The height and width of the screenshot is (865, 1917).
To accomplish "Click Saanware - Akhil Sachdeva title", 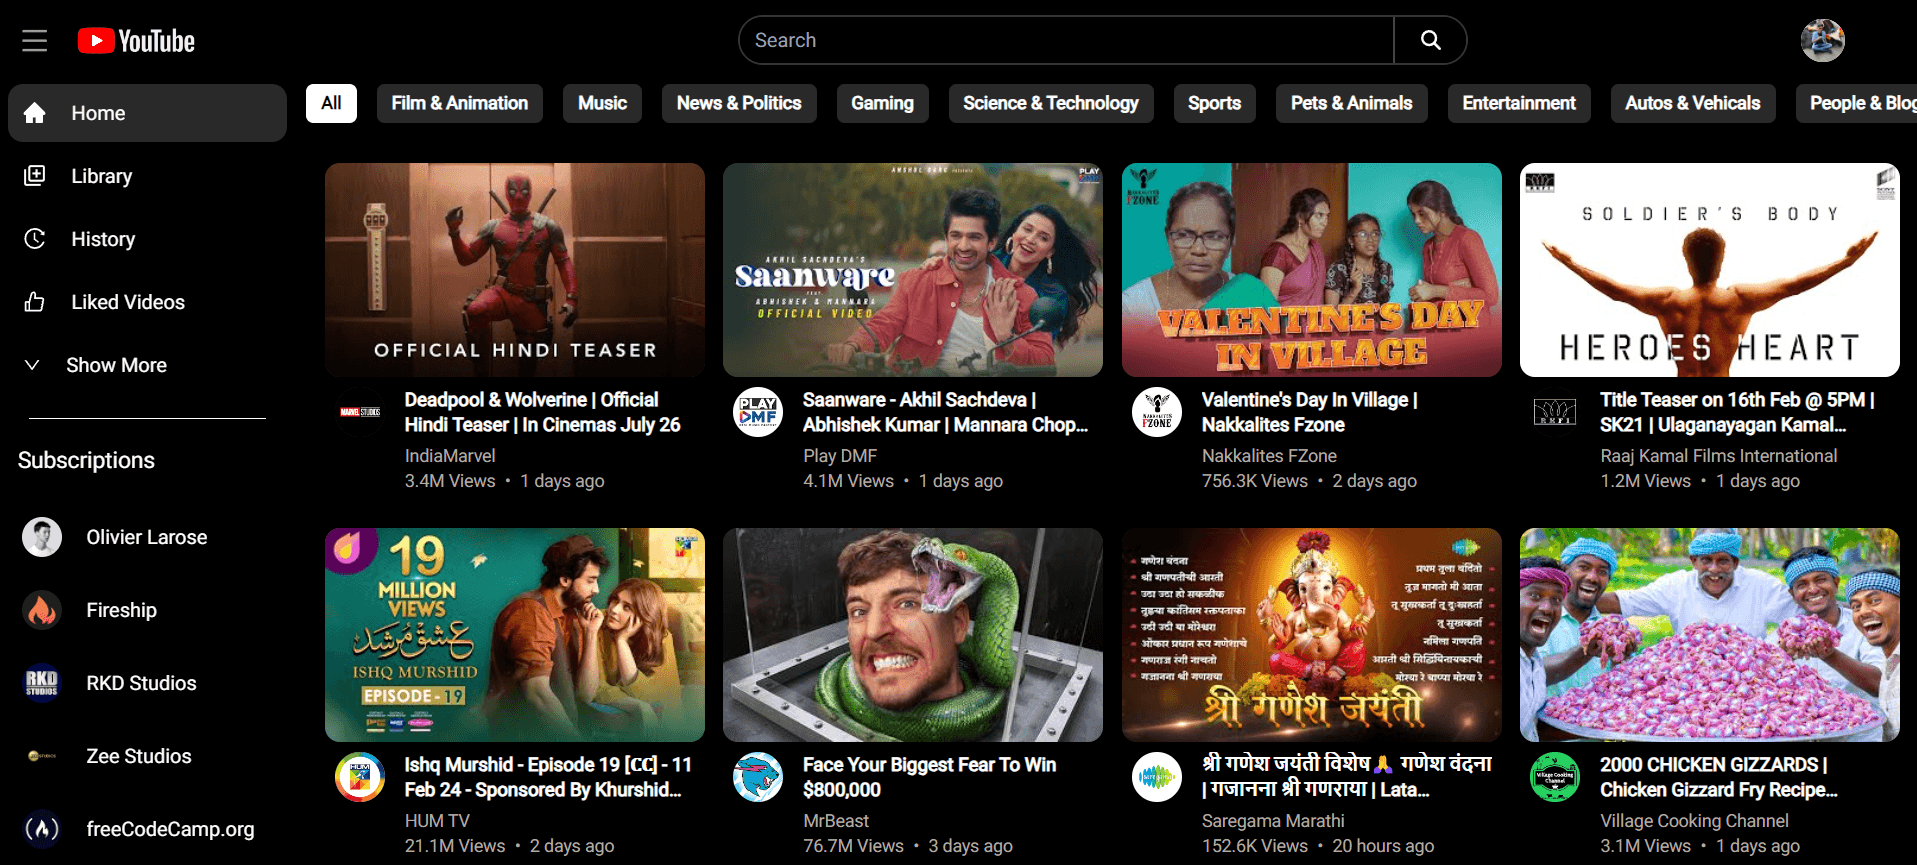I will pos(945,412).
